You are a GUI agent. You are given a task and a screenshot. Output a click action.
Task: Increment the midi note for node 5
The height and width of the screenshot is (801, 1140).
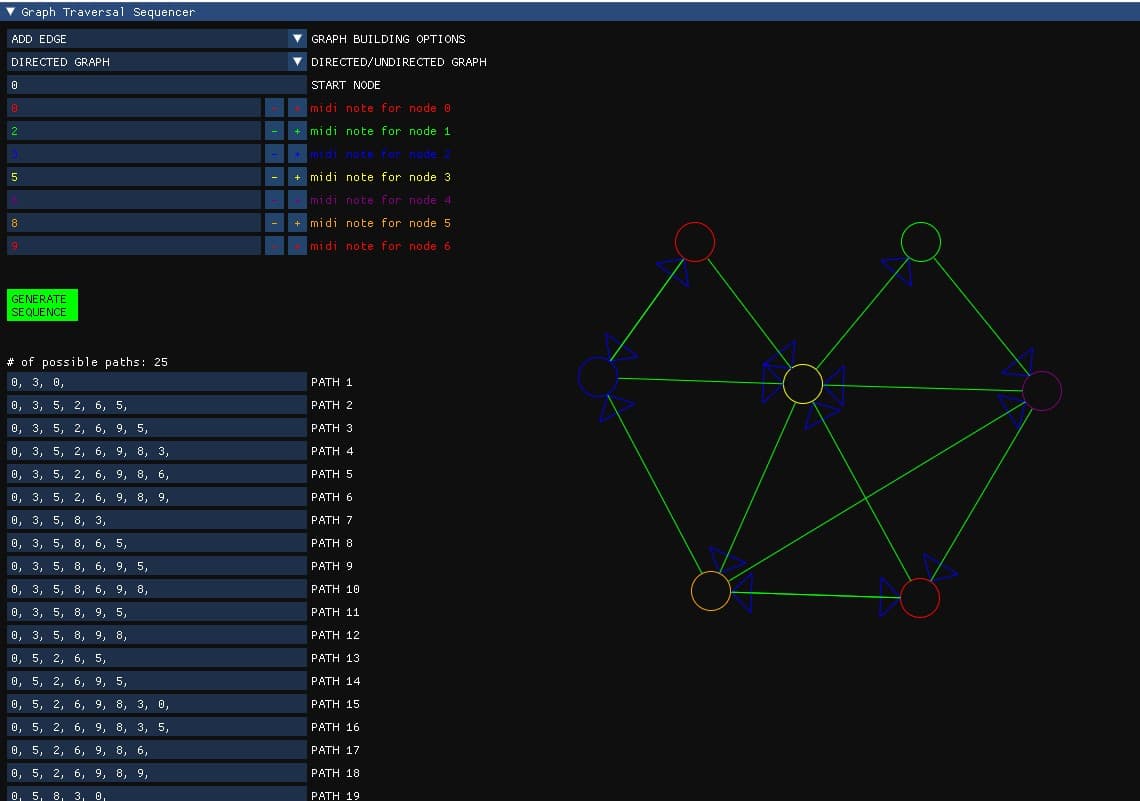tap(296, 222)
